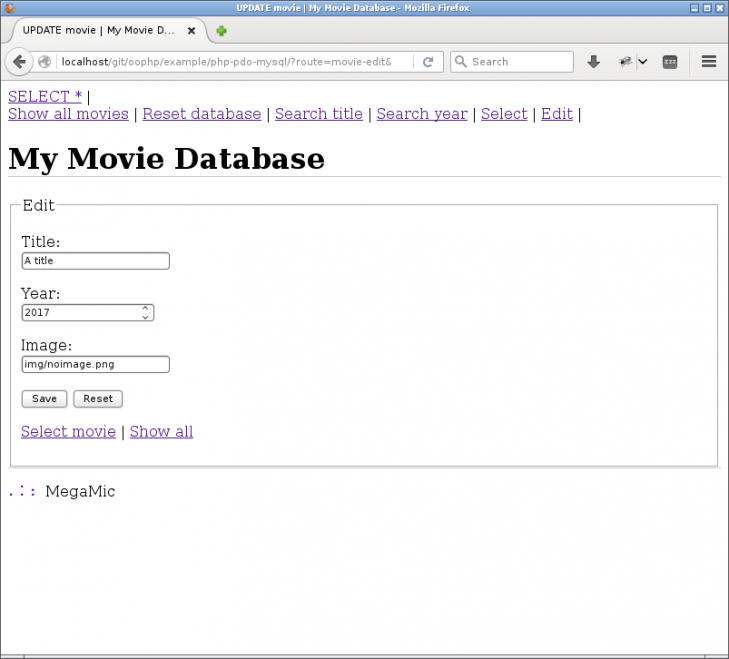Click the Firefox logo in title bar

9,8
